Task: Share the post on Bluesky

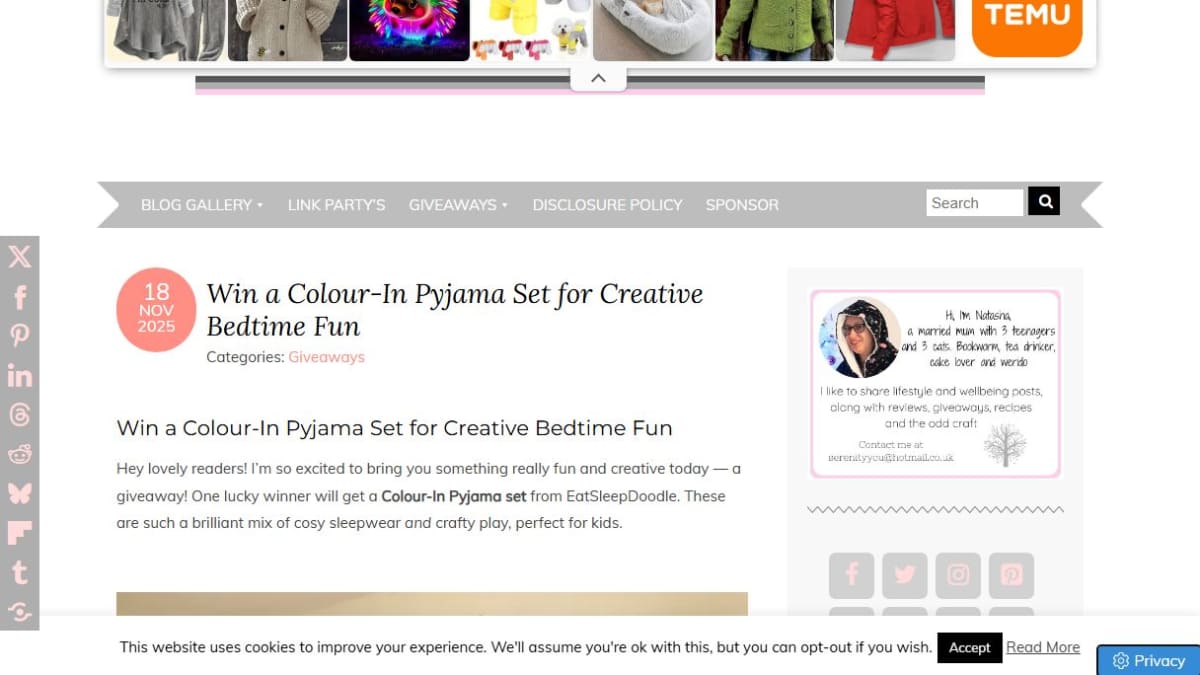Action: [x=19, y=493]
